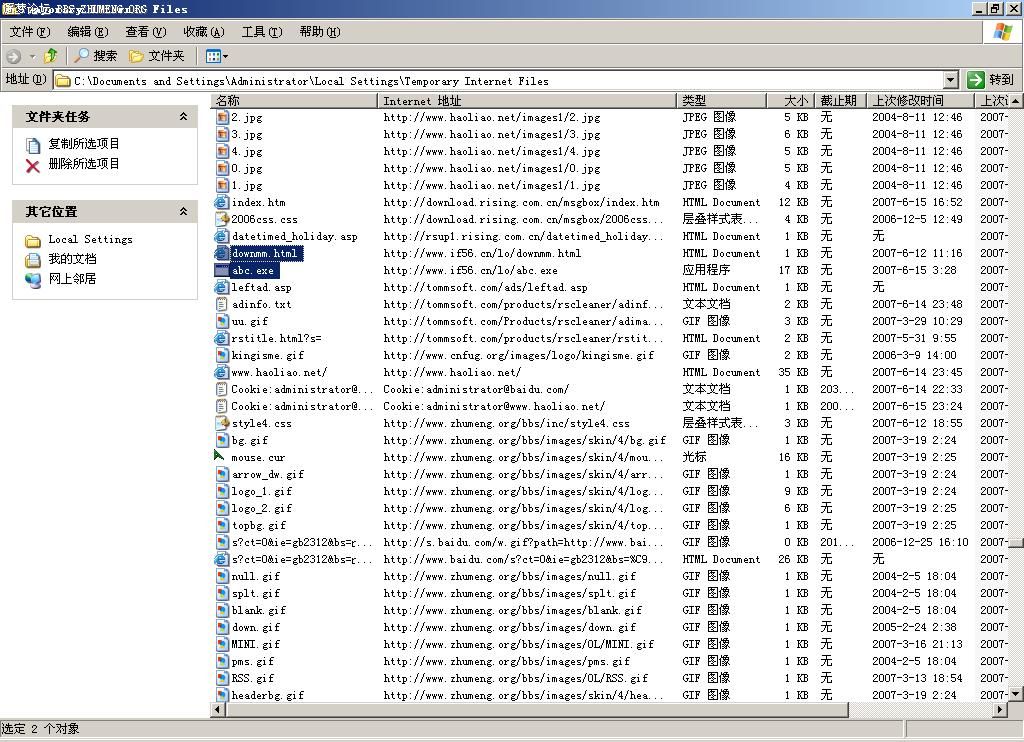Click 复制所选项目 link
Image resolution: width=1024 pixels, height=742 pixels.
(84, 144)
